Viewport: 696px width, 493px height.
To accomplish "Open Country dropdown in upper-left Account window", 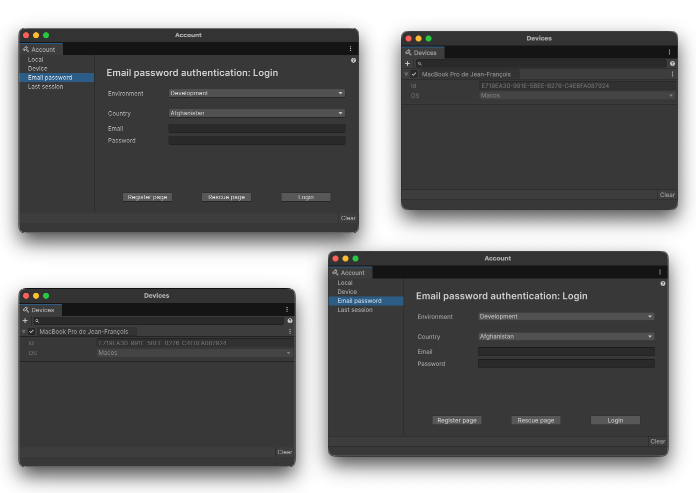I will pyautogui.click(x=257, y=113).
